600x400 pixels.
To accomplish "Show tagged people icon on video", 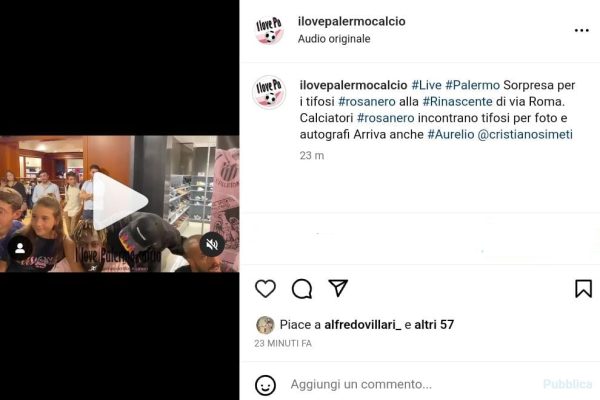I will (x=20, y=248).
